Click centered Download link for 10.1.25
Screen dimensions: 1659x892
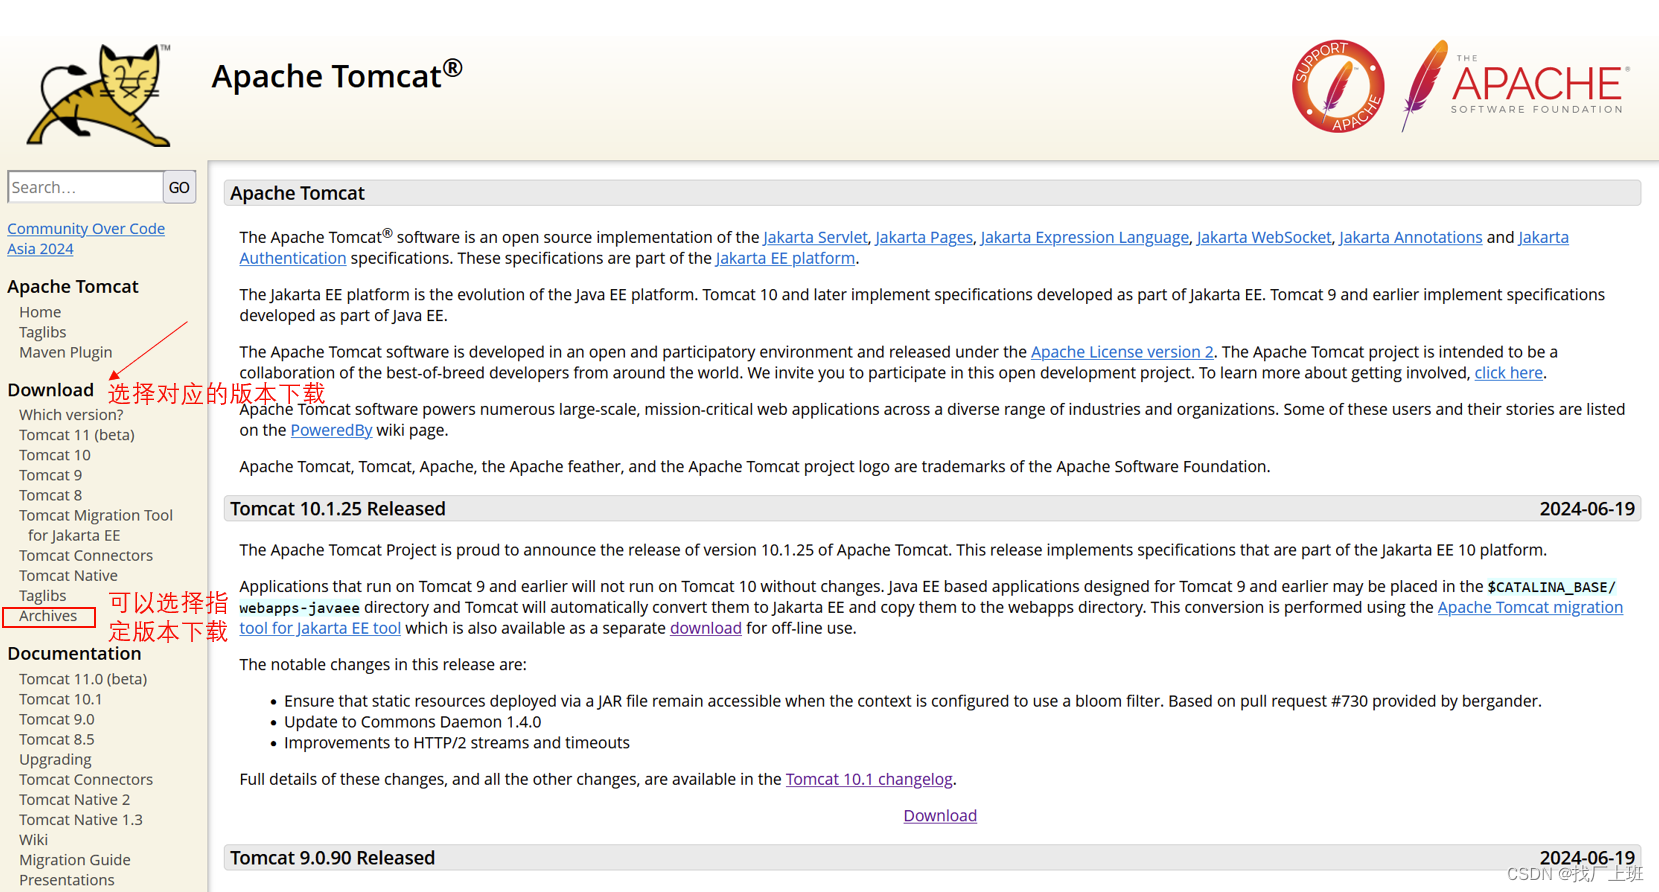click(940, 816)
